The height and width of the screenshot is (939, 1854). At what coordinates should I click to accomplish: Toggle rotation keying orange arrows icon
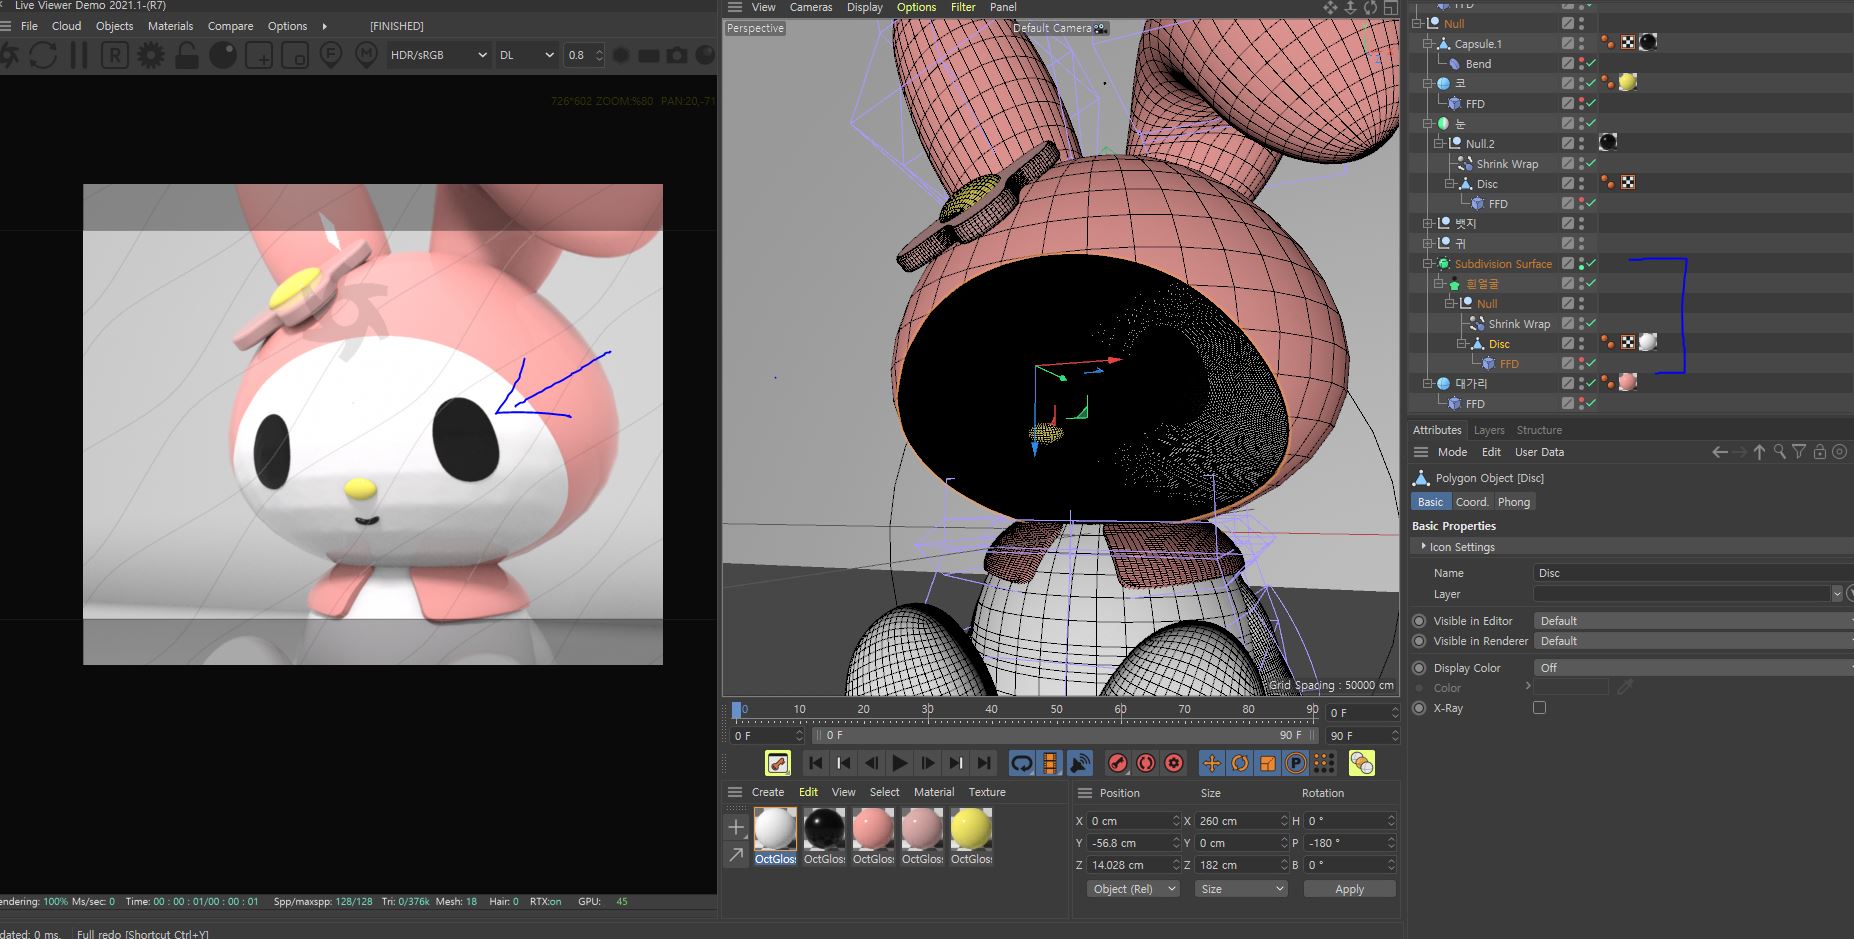click(x=1239, y=763)
